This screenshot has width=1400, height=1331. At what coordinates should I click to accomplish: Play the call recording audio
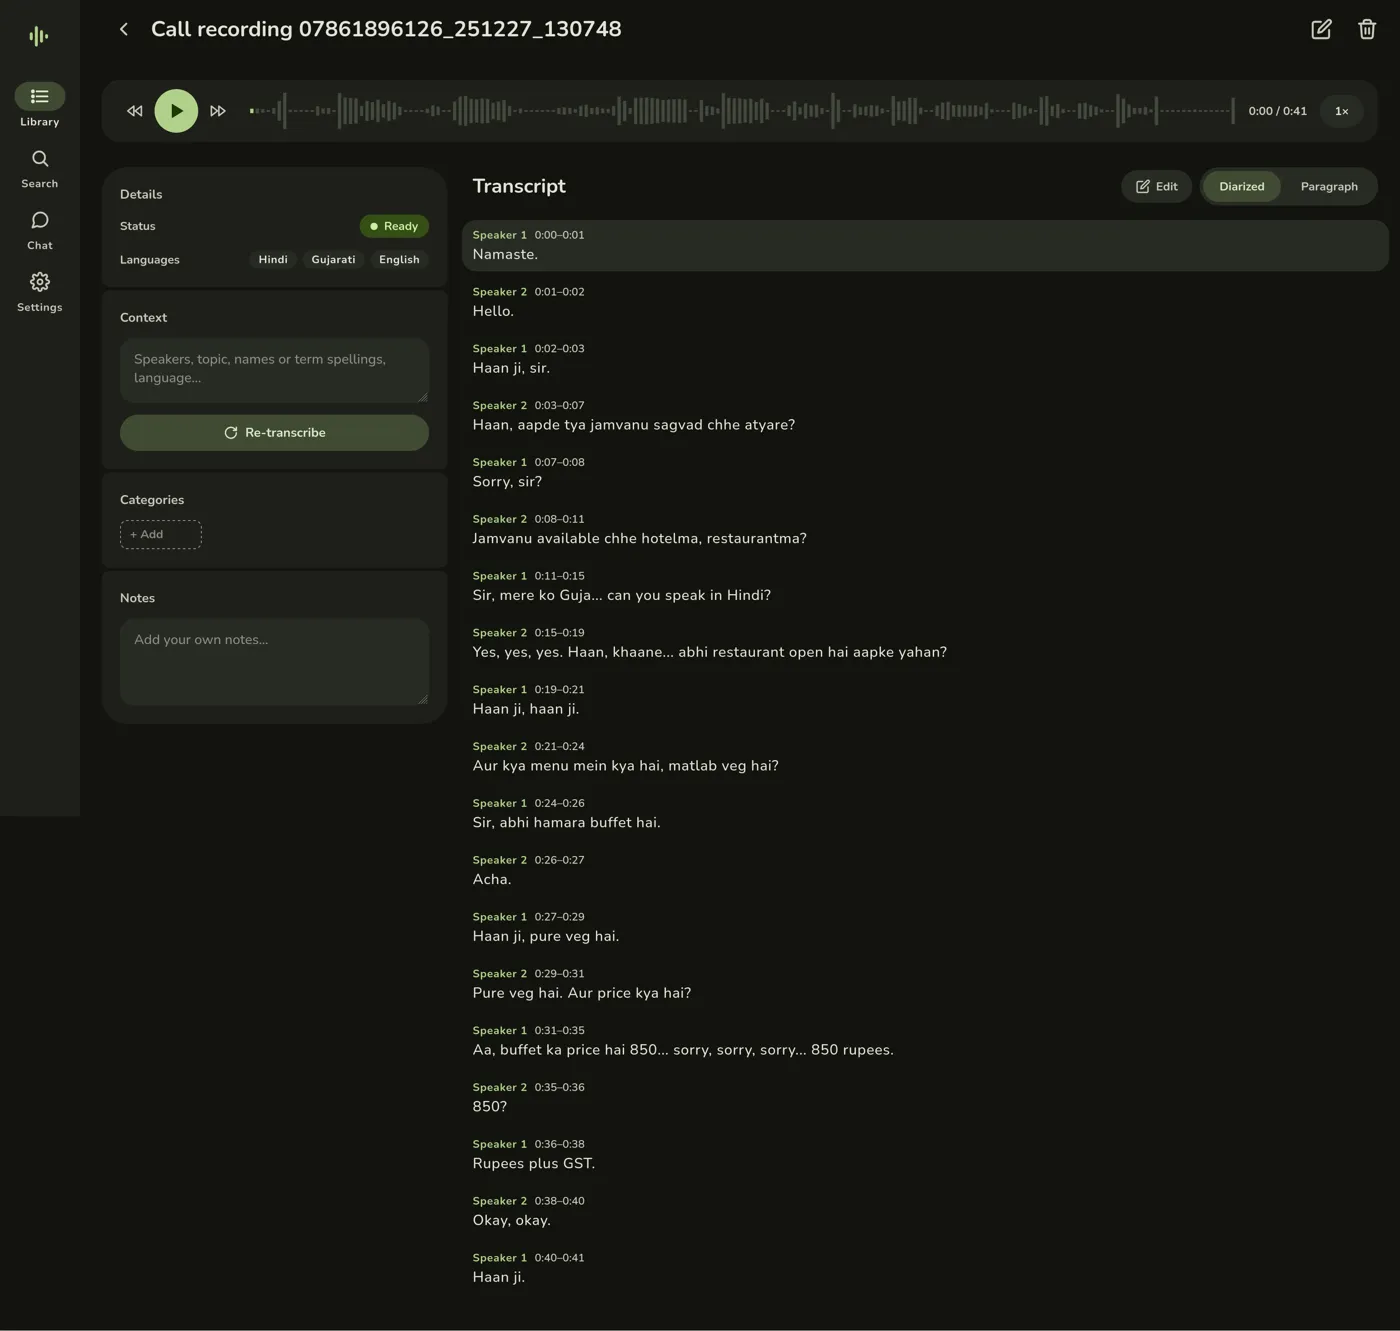tap(176, 111)
